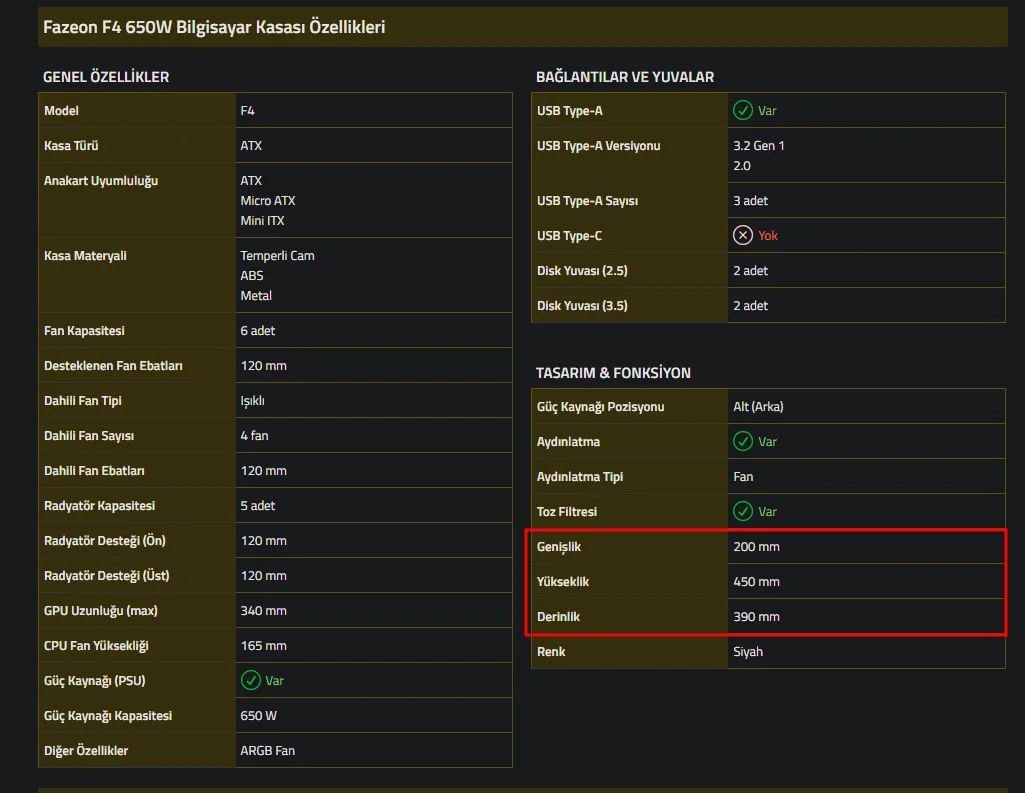Click the 'Siyah' color value
1025x793 pixels.
point(748,652)
